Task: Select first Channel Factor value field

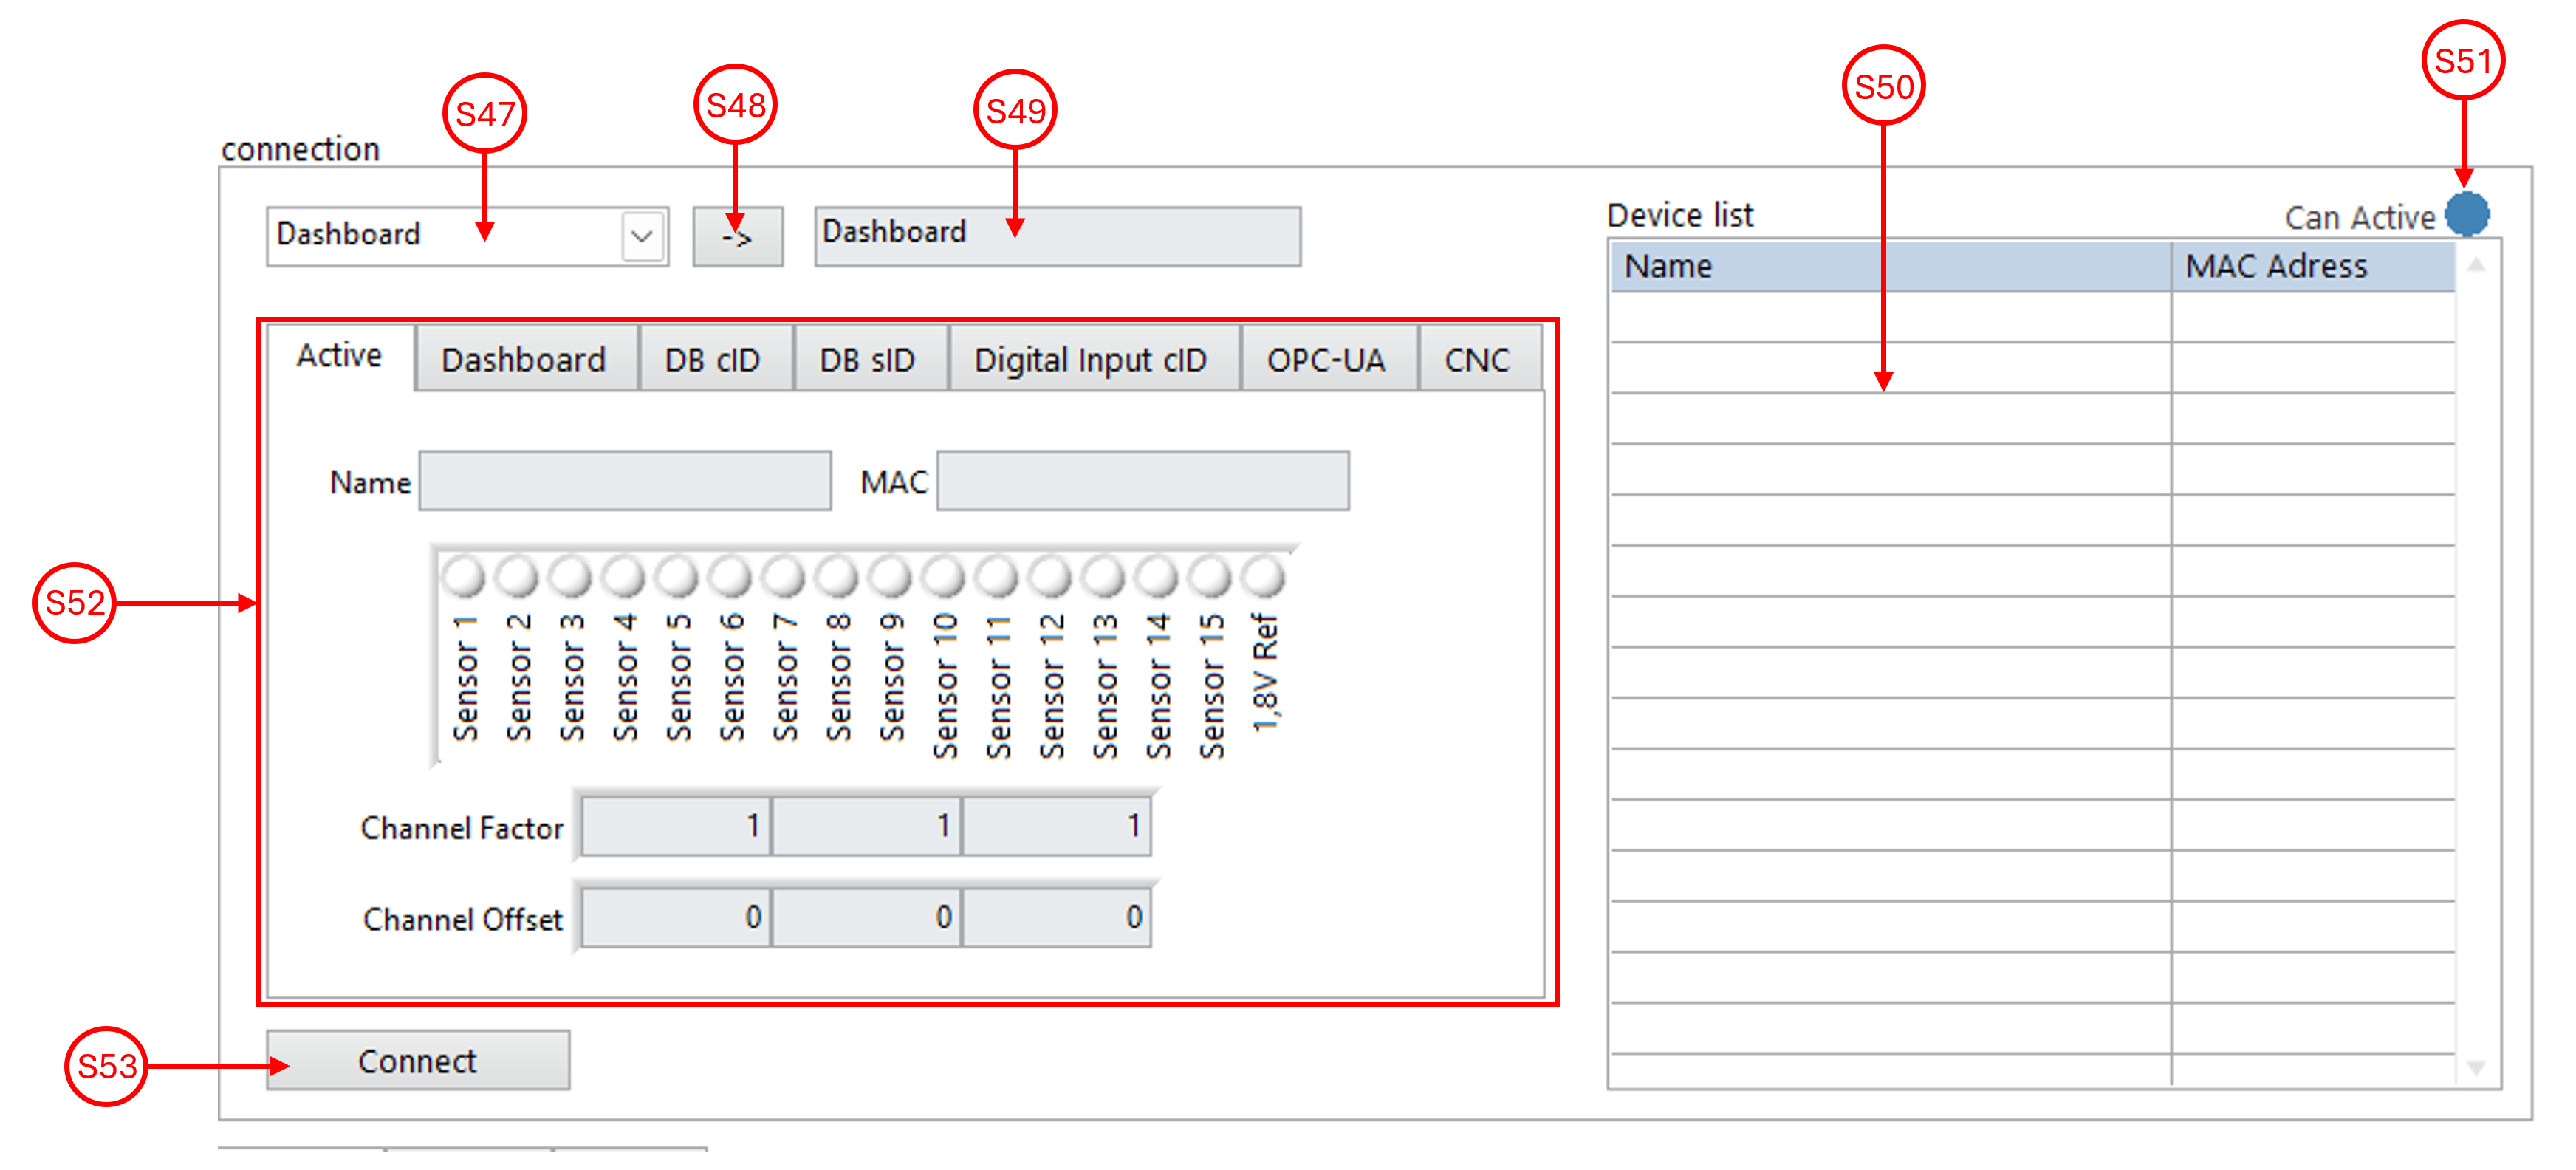Action: coord(675,826)
